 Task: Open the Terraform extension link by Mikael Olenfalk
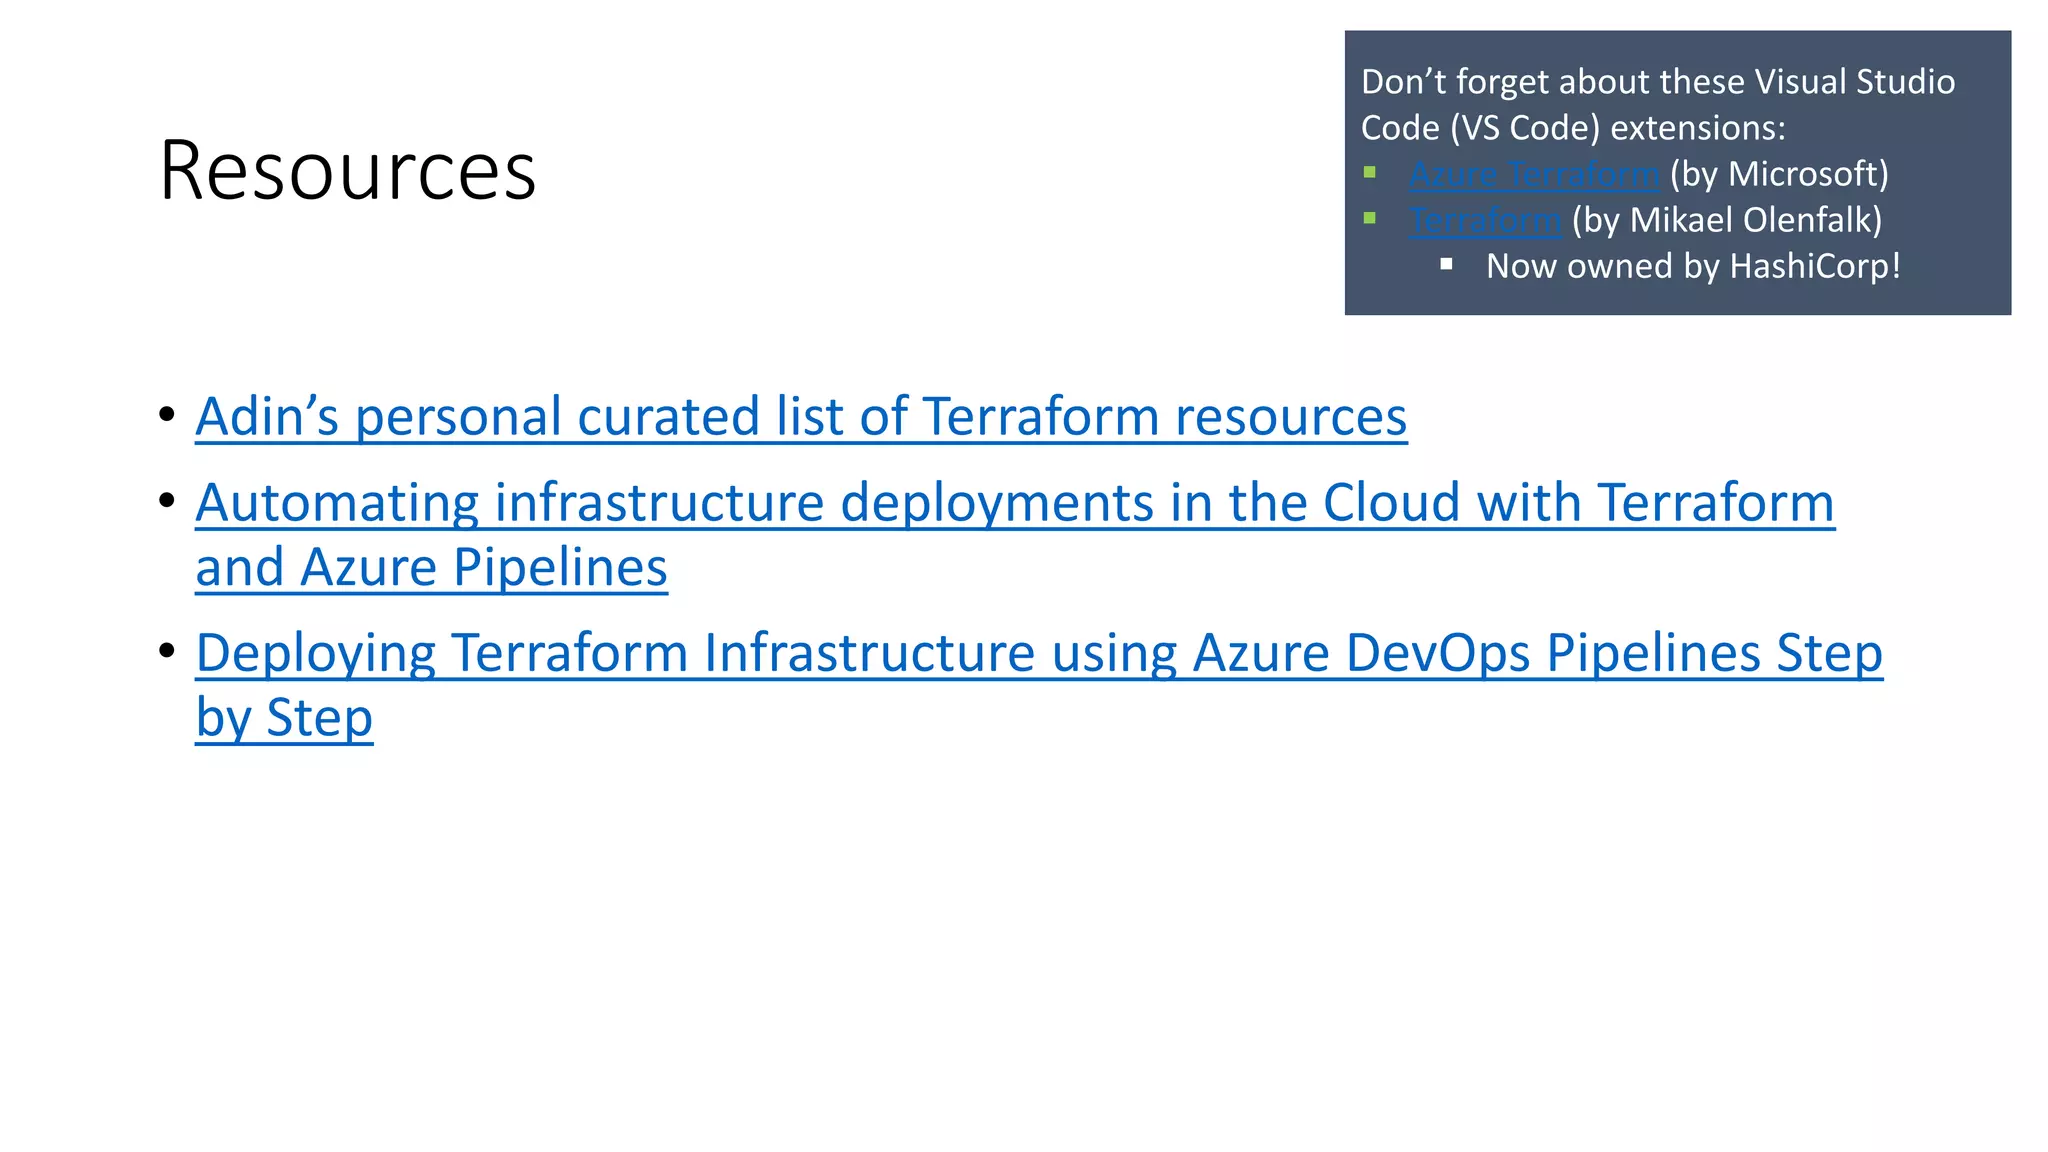1485,220
